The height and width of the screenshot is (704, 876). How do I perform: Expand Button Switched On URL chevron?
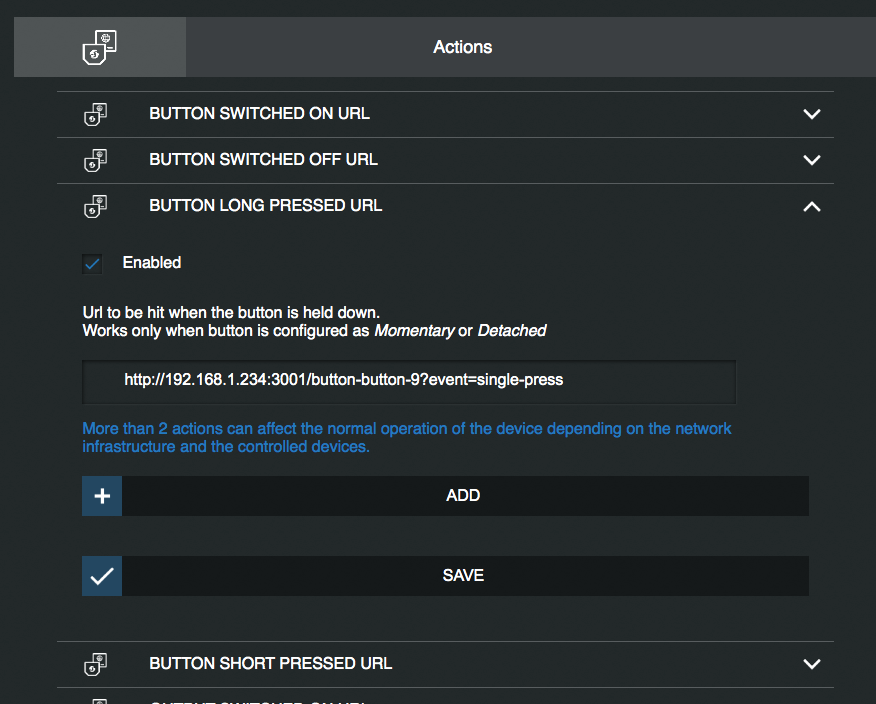click(812, 114)
